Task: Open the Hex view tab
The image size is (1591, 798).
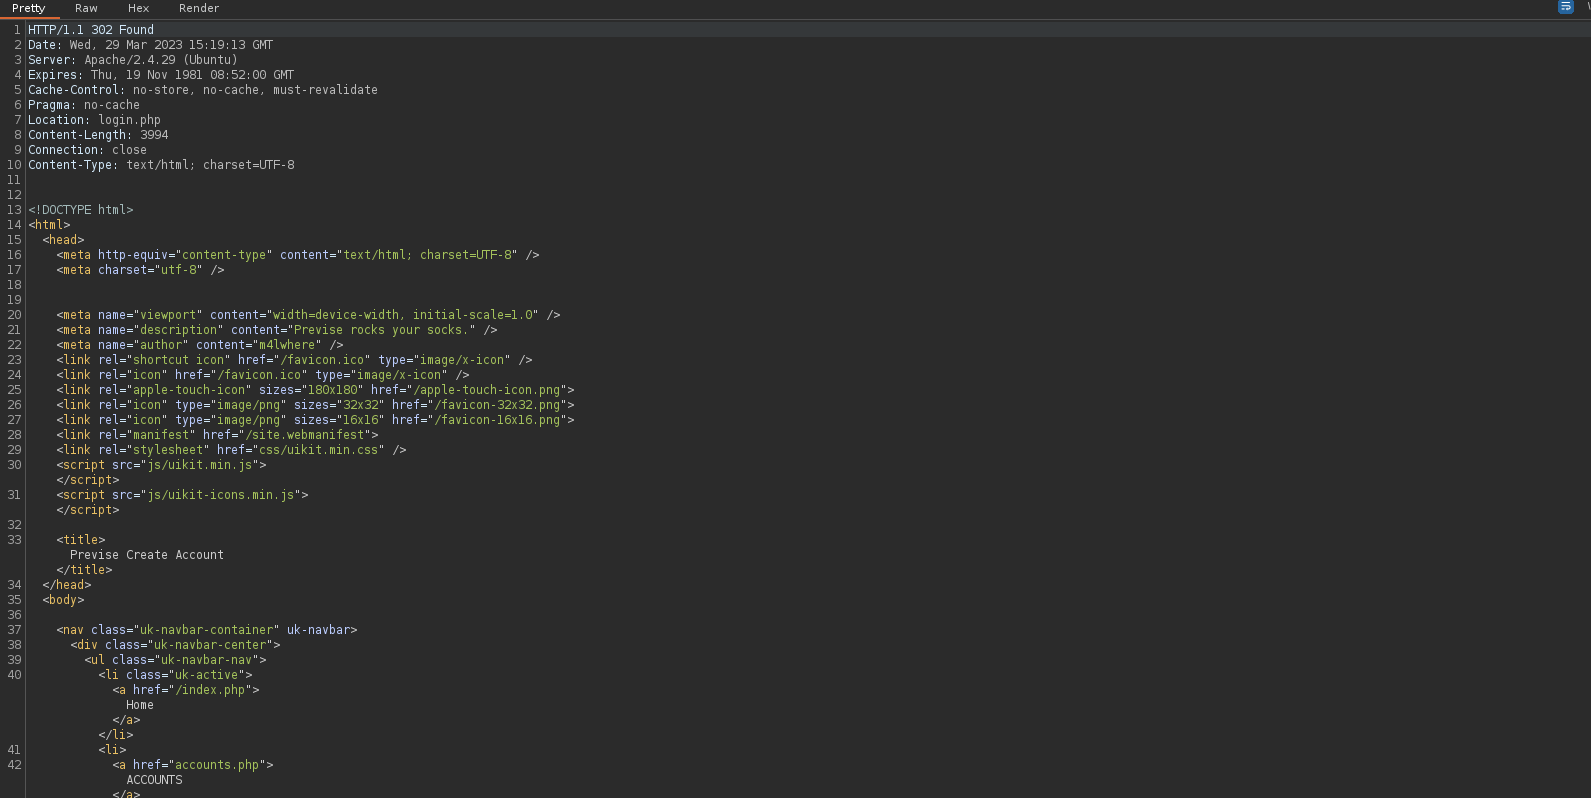Action: pos(138,8)
